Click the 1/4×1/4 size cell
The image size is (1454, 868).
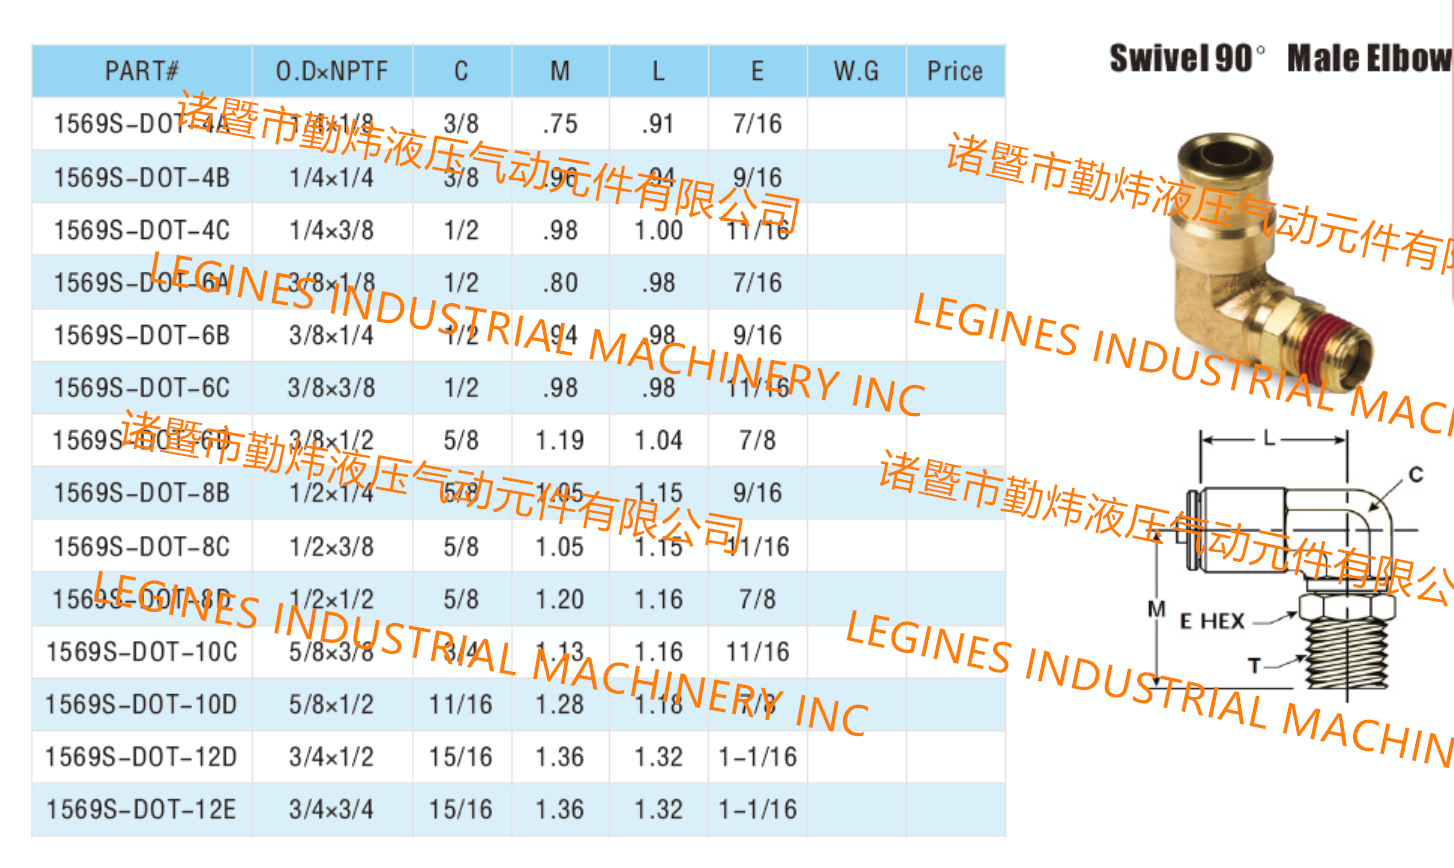pos(332,178)
